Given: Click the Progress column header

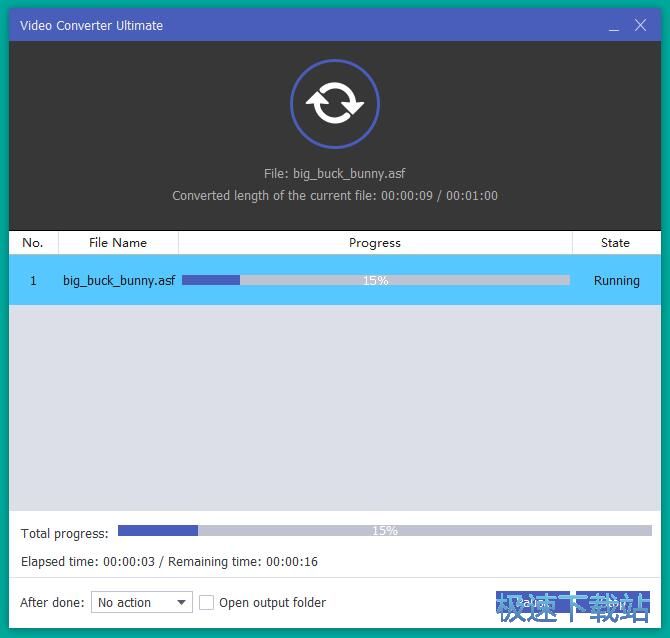Looking at the screenshot, I should point(375,243).
